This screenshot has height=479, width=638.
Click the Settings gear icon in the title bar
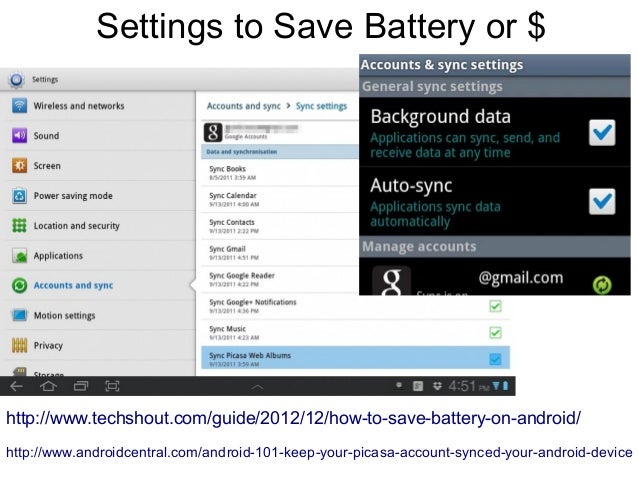tap(17, 79)
